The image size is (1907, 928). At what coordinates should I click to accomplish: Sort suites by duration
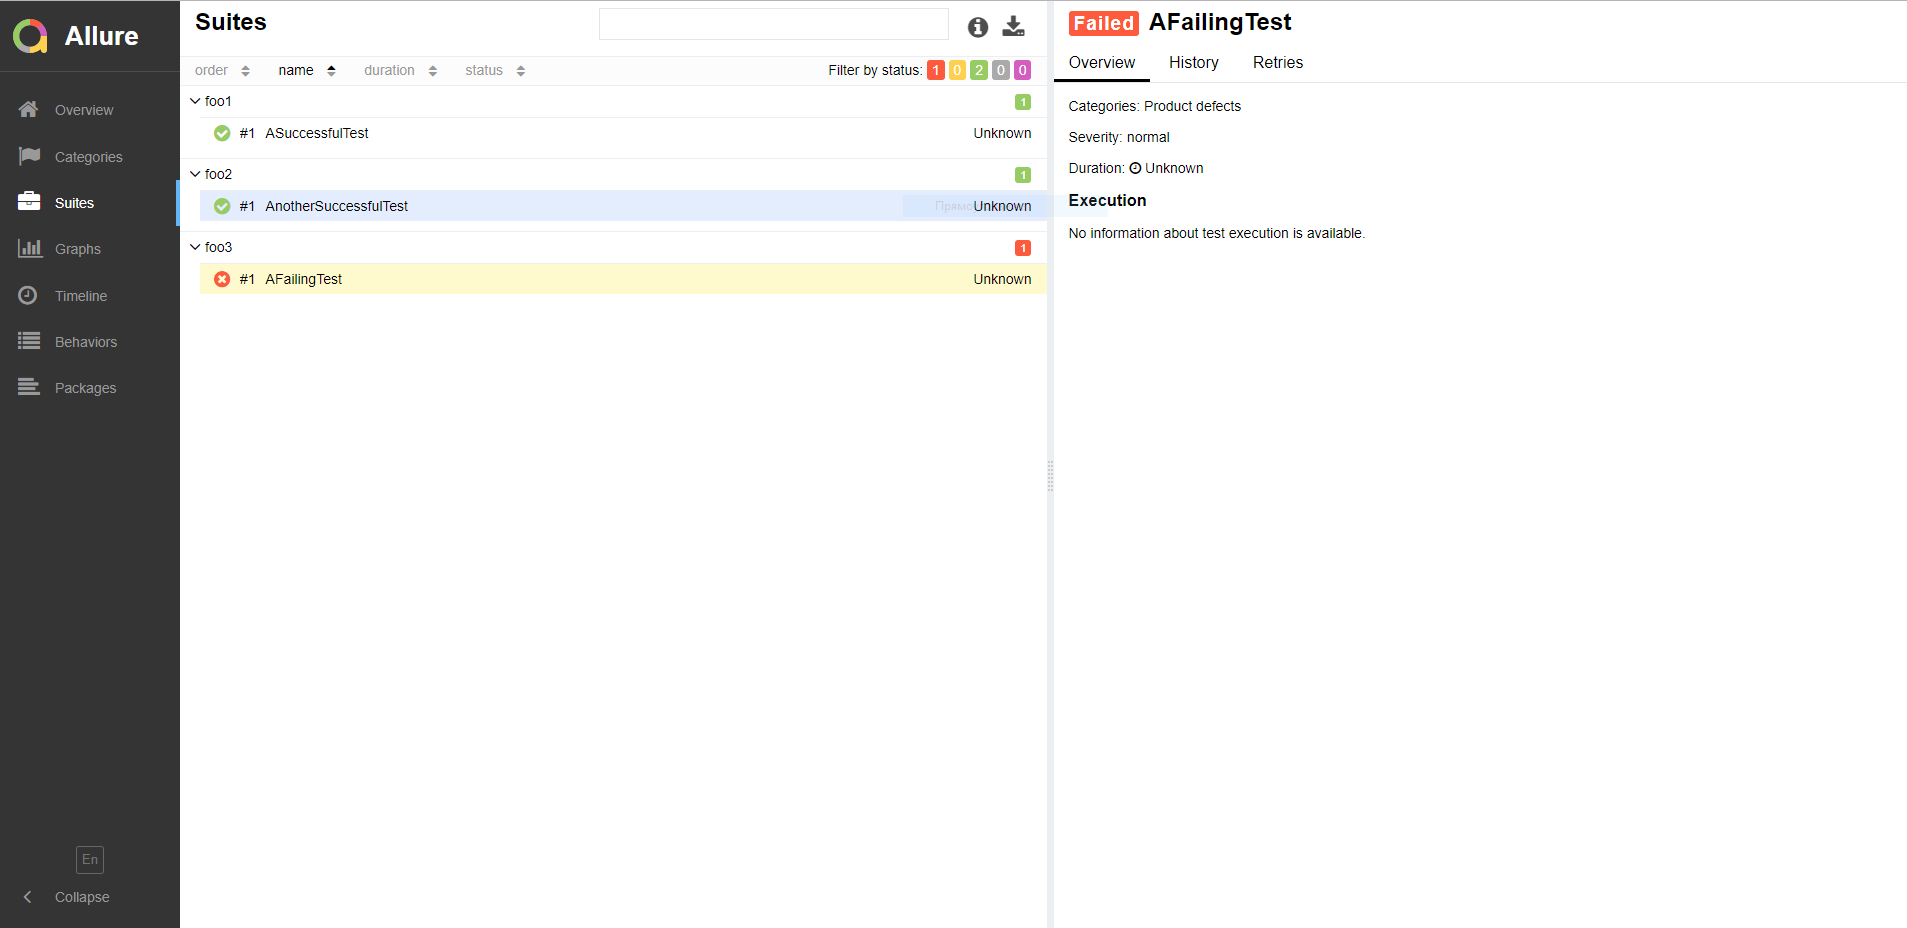pyautogui.click(x=400, y=70)
